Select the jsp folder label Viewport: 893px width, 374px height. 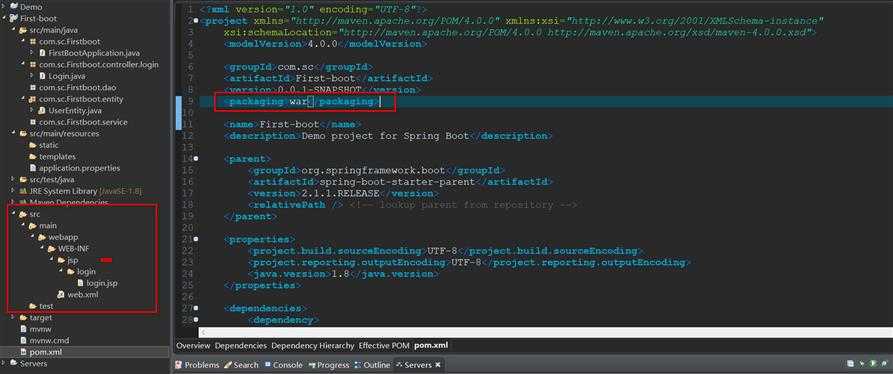(72, 260)
